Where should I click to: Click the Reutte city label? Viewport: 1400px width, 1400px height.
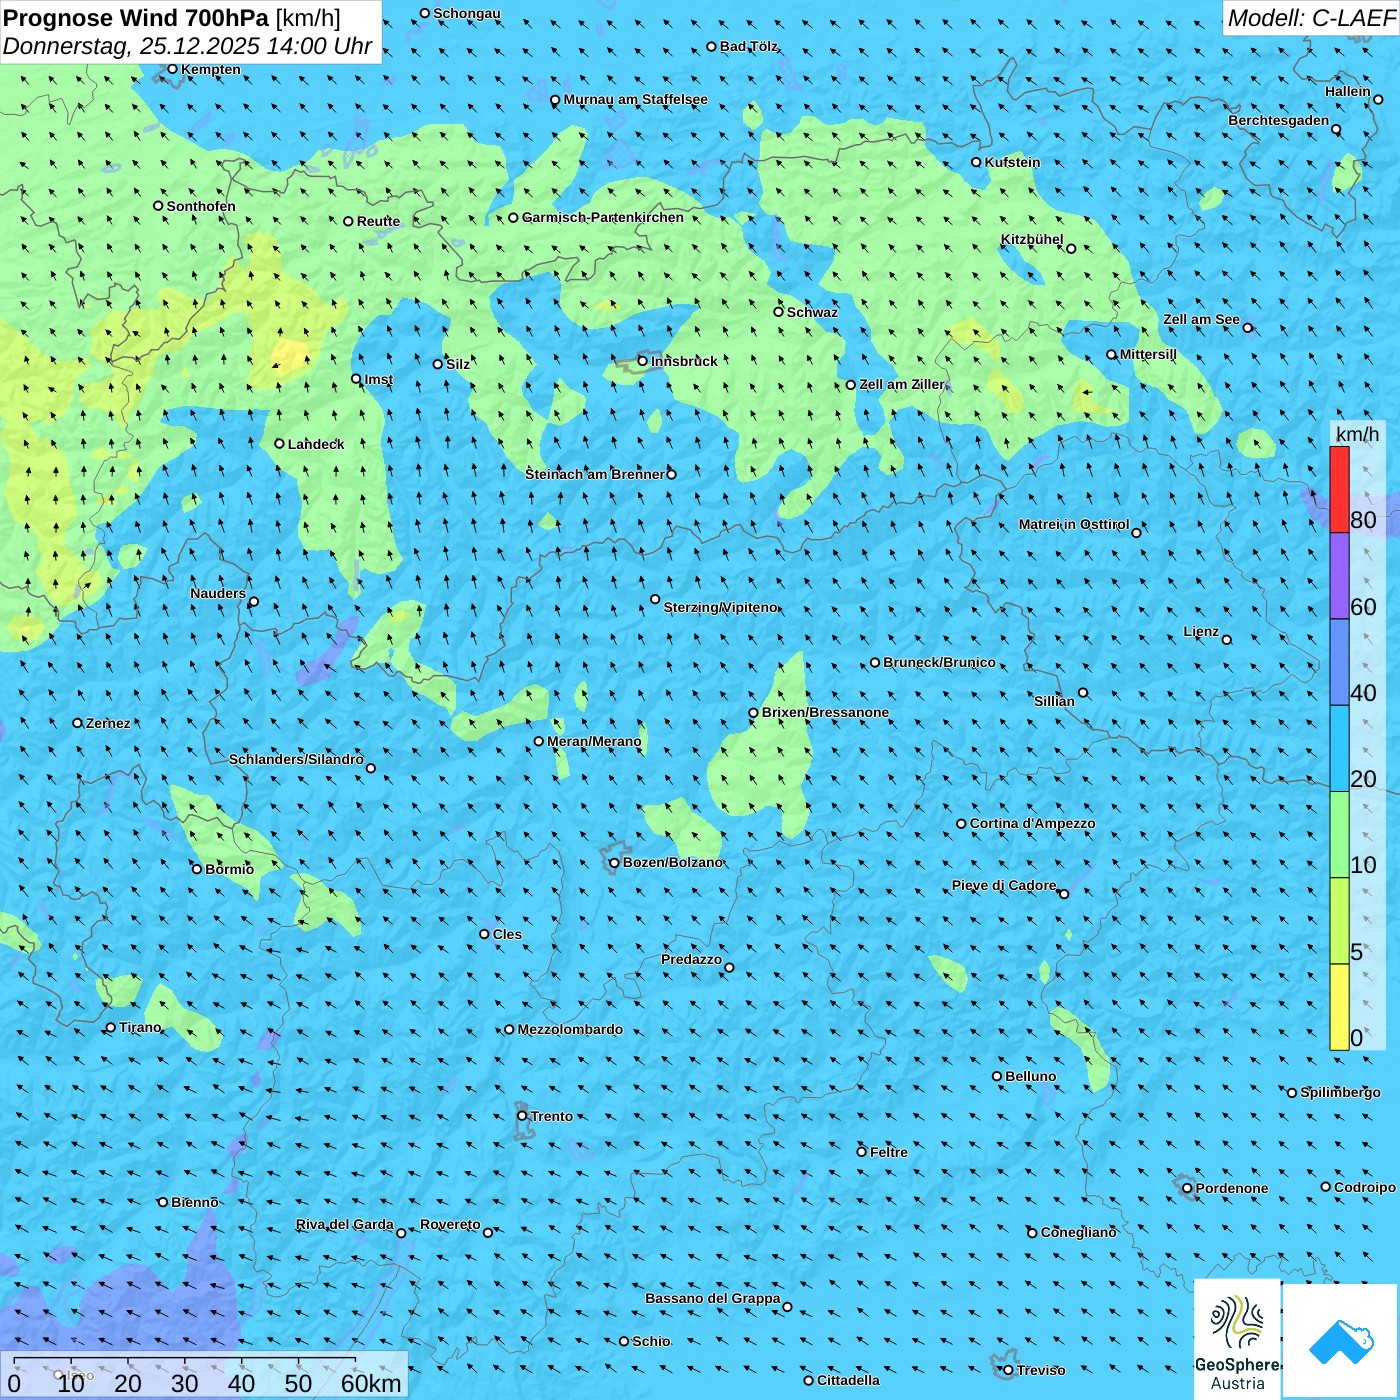378,221
